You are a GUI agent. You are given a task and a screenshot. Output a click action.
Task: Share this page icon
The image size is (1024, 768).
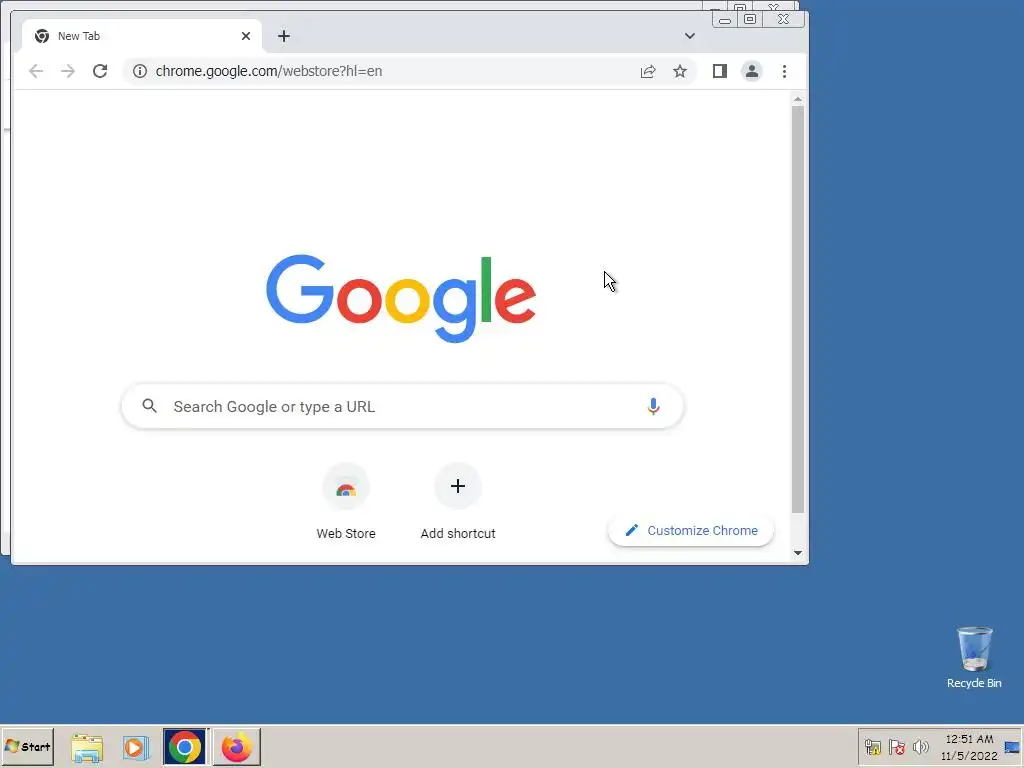click(x=648, y=71)
